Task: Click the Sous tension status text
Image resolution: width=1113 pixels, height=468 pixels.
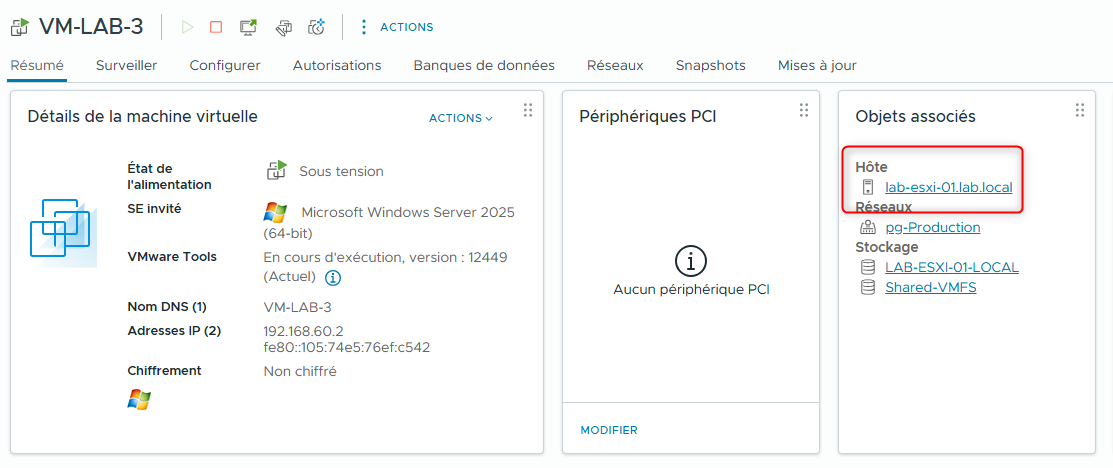Action: [341, 171]
